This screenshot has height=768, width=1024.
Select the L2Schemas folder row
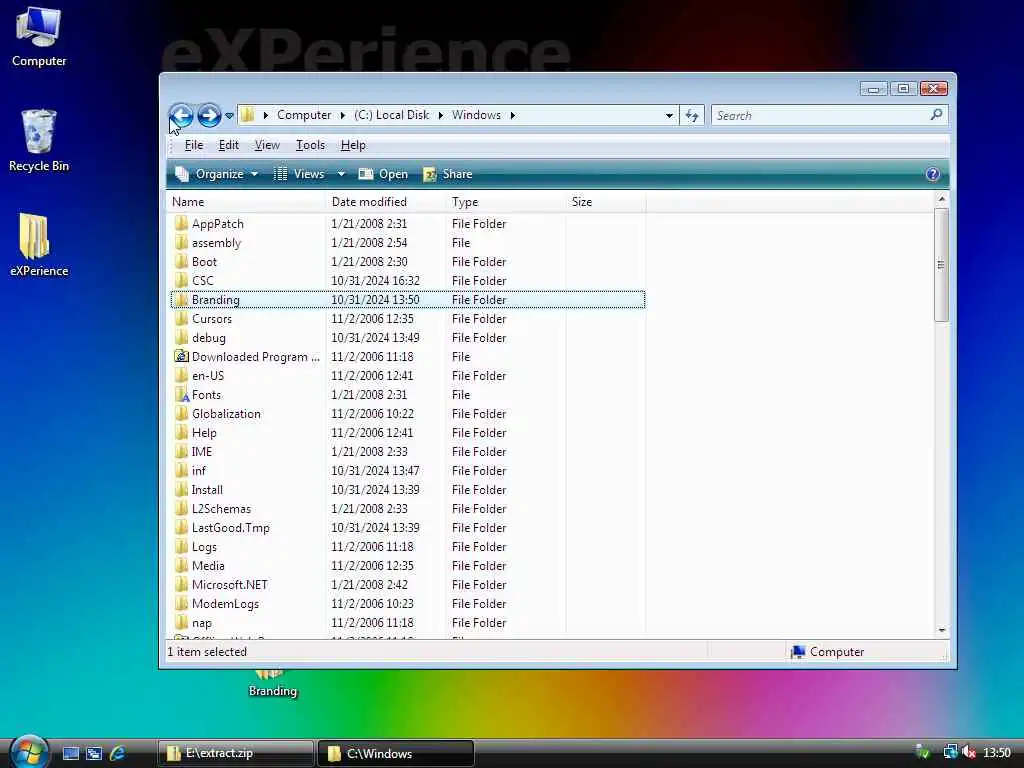408,508
